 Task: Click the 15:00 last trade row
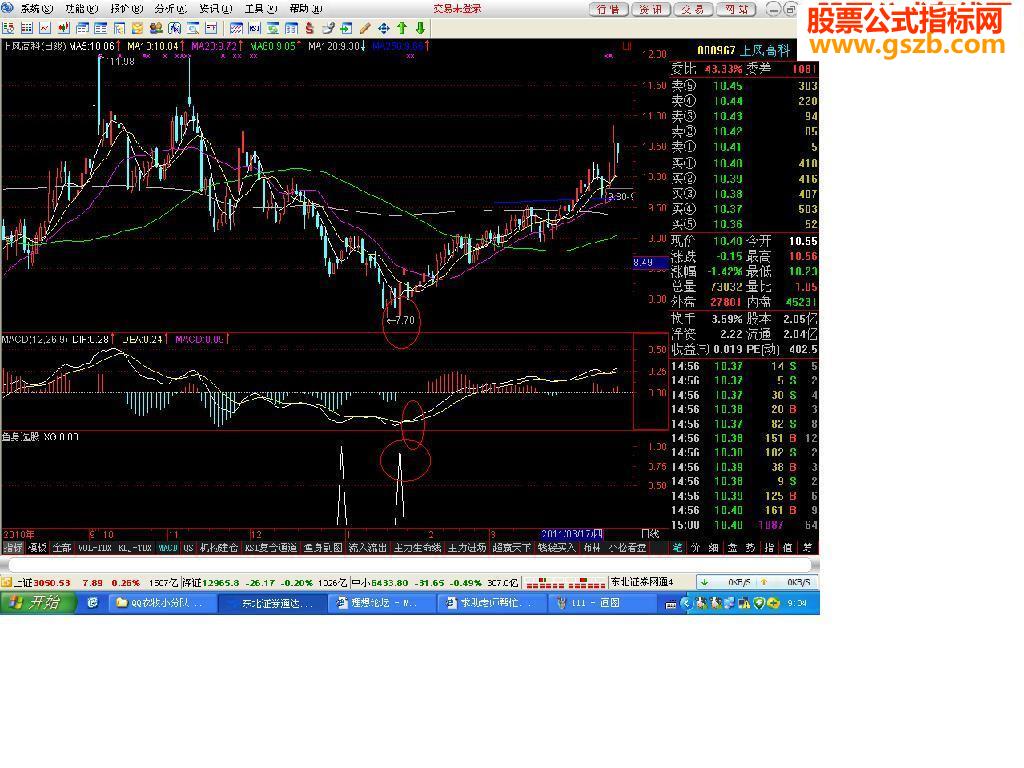pos(744,525)
